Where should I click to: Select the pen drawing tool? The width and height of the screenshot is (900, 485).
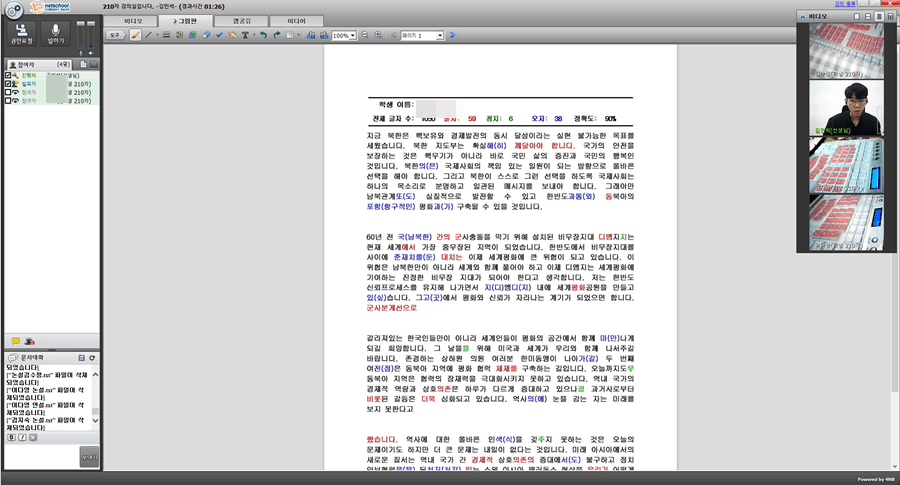click(135, 35)
